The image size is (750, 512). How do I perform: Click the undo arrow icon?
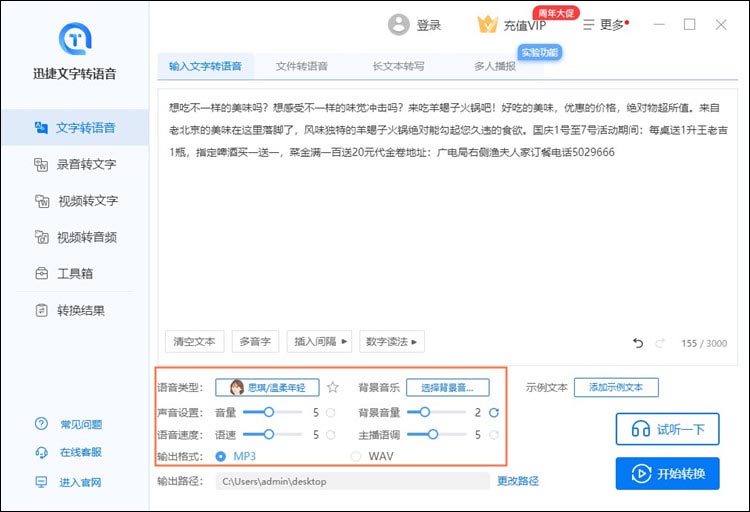pyautogui.click(x=638, y=343)
